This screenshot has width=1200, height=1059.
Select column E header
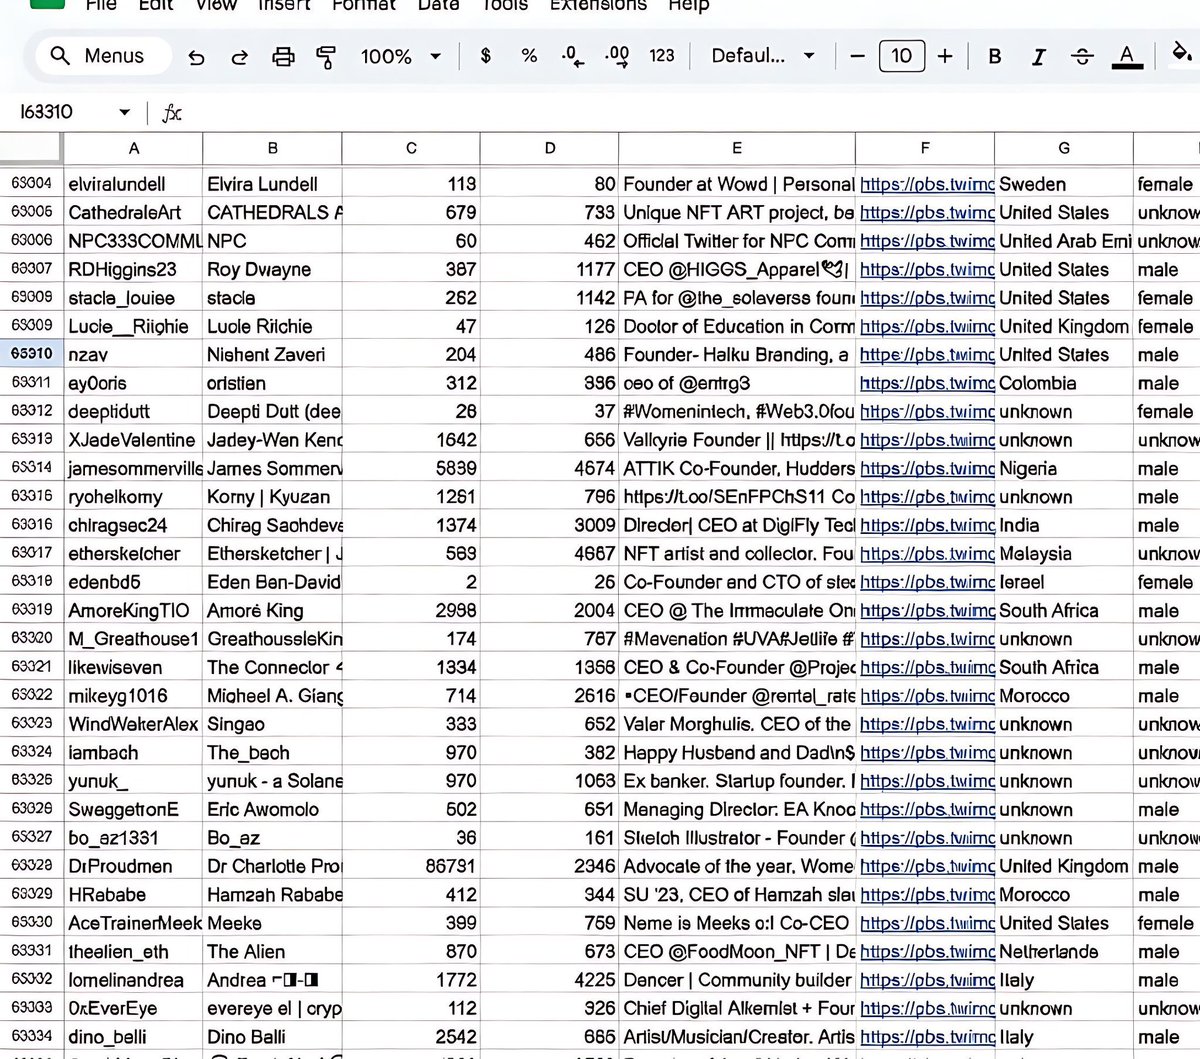(737, 148)
